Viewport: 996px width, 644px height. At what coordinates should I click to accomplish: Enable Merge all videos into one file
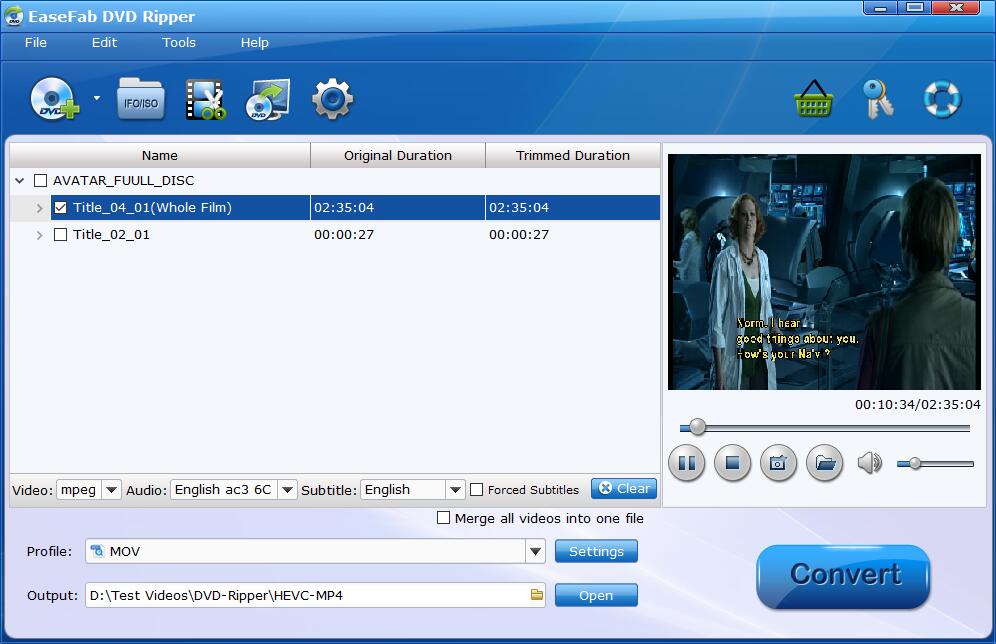(x=443, y=518)
